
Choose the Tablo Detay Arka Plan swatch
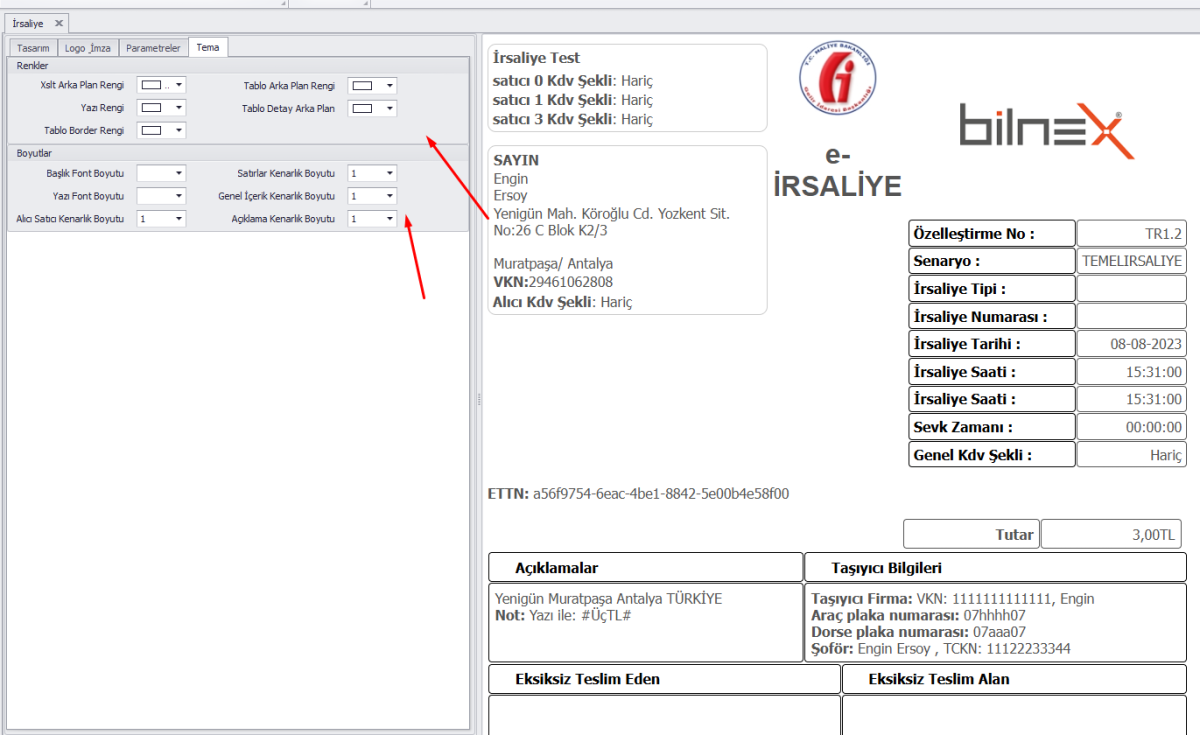click(362, 108)
